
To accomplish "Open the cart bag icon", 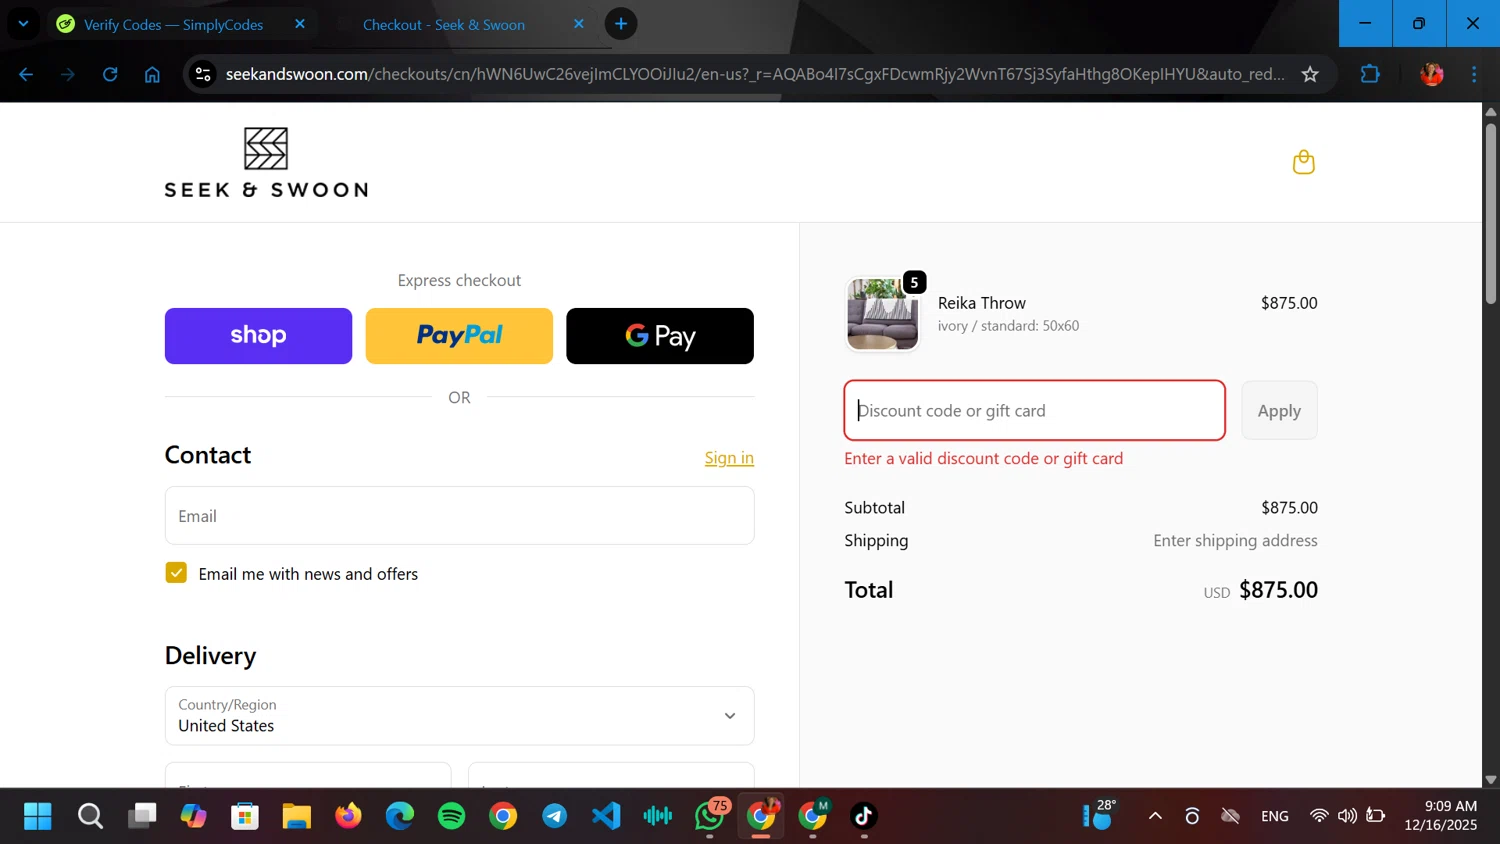I will 1303,162.
